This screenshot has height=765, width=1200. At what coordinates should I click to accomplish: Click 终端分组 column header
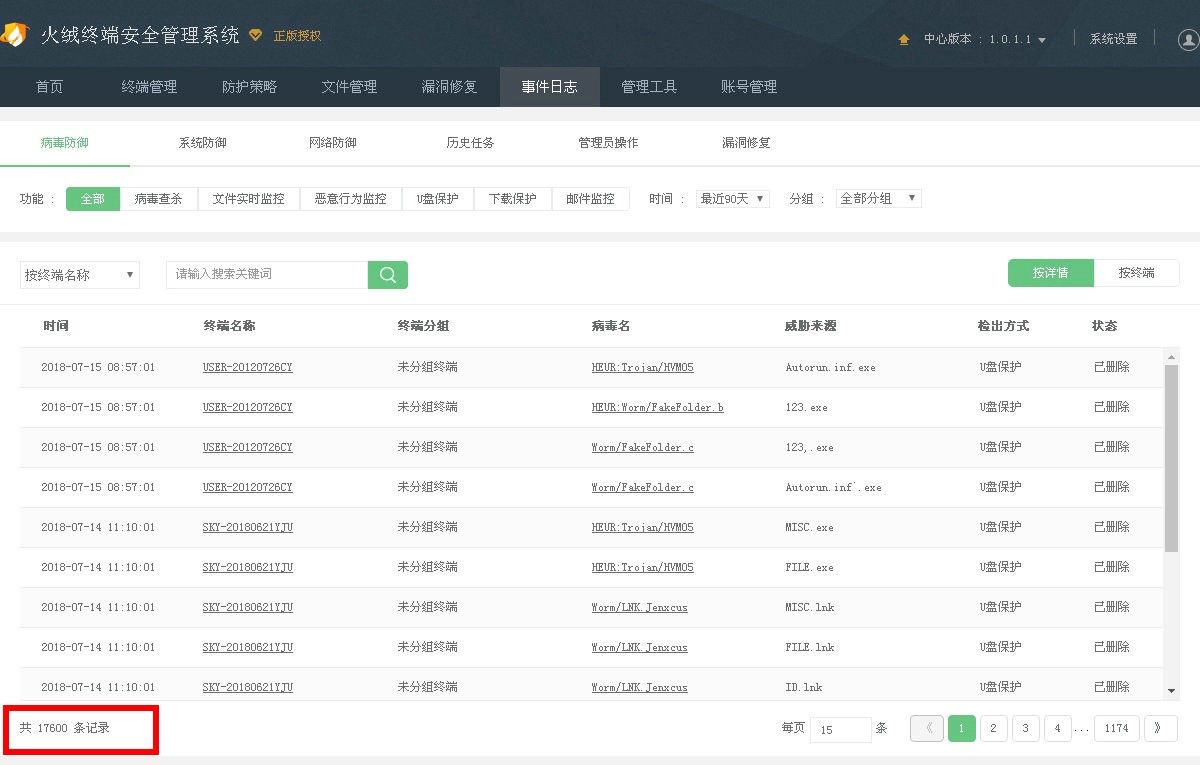coord(423,327)
